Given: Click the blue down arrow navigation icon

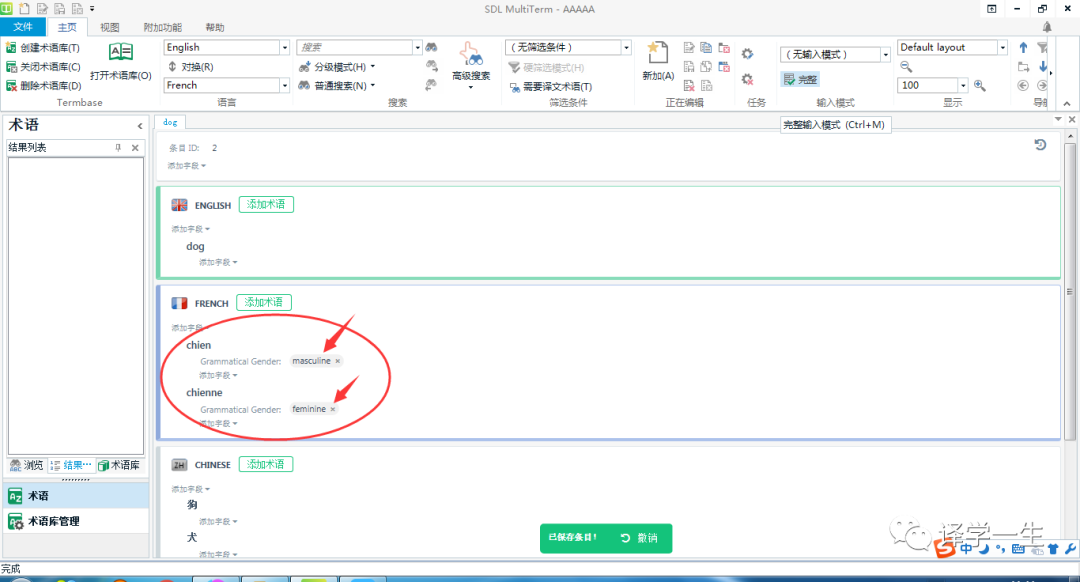Looking at the screenshot, I should 1043,67.
